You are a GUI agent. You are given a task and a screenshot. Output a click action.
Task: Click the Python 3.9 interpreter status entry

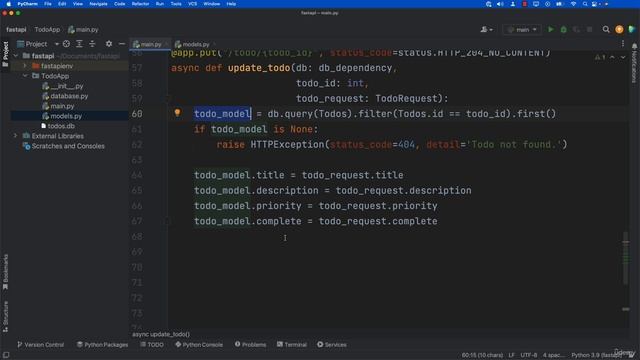596,355
